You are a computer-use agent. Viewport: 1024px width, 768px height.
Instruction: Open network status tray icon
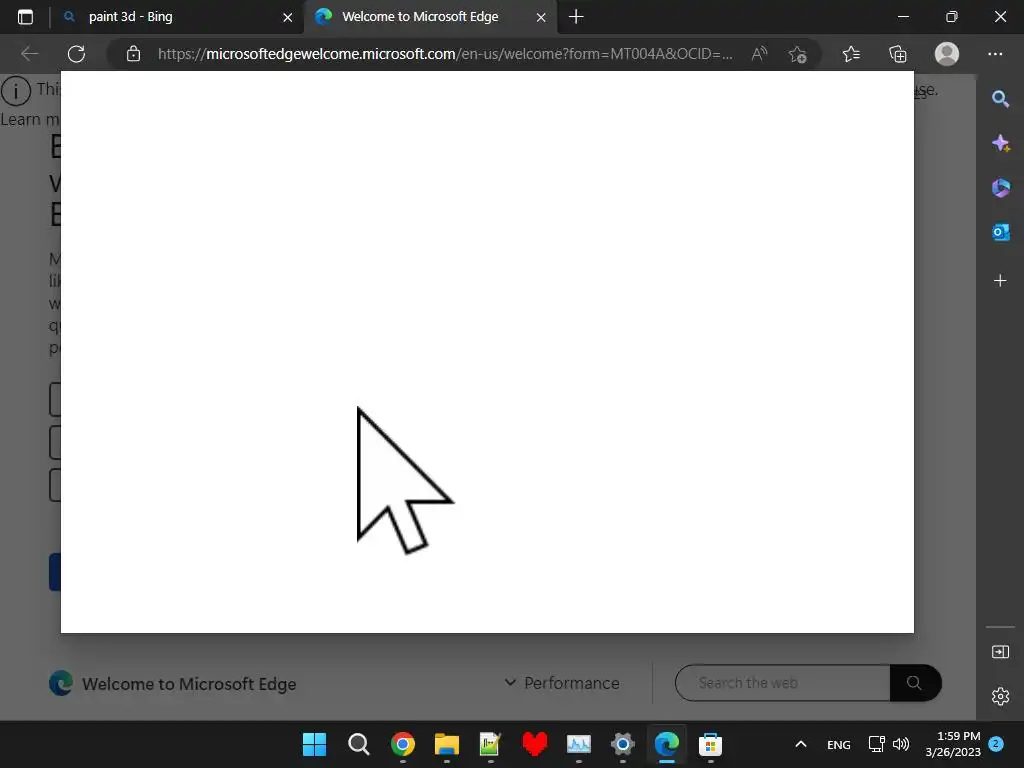[876, 744]
